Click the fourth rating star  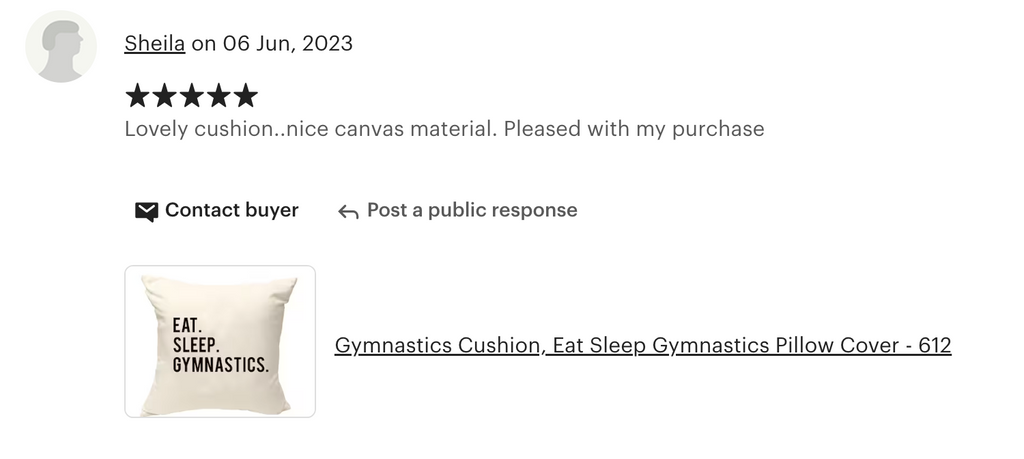(218, 96)
